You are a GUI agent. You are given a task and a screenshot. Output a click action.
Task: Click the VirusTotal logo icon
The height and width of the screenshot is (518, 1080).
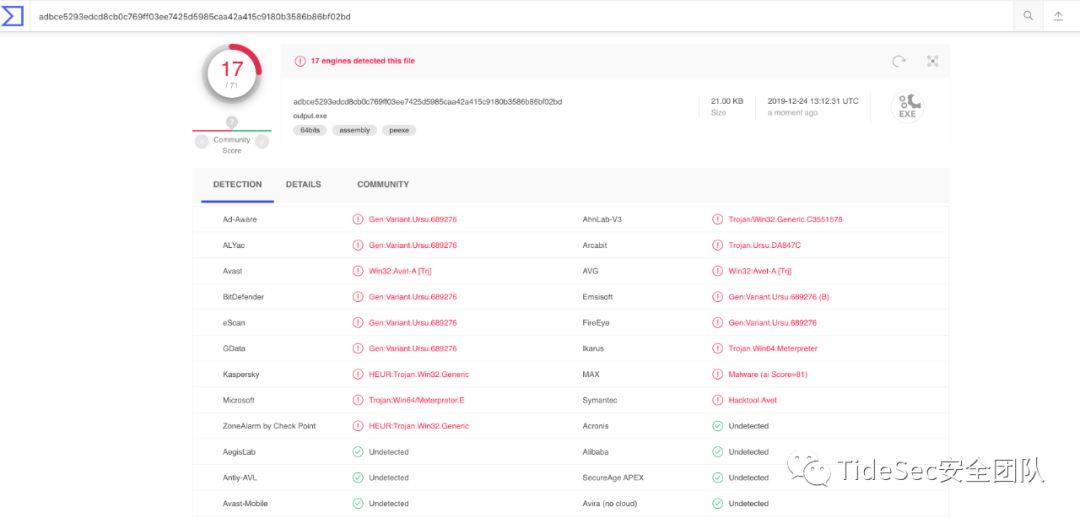(x=13, y=16)
